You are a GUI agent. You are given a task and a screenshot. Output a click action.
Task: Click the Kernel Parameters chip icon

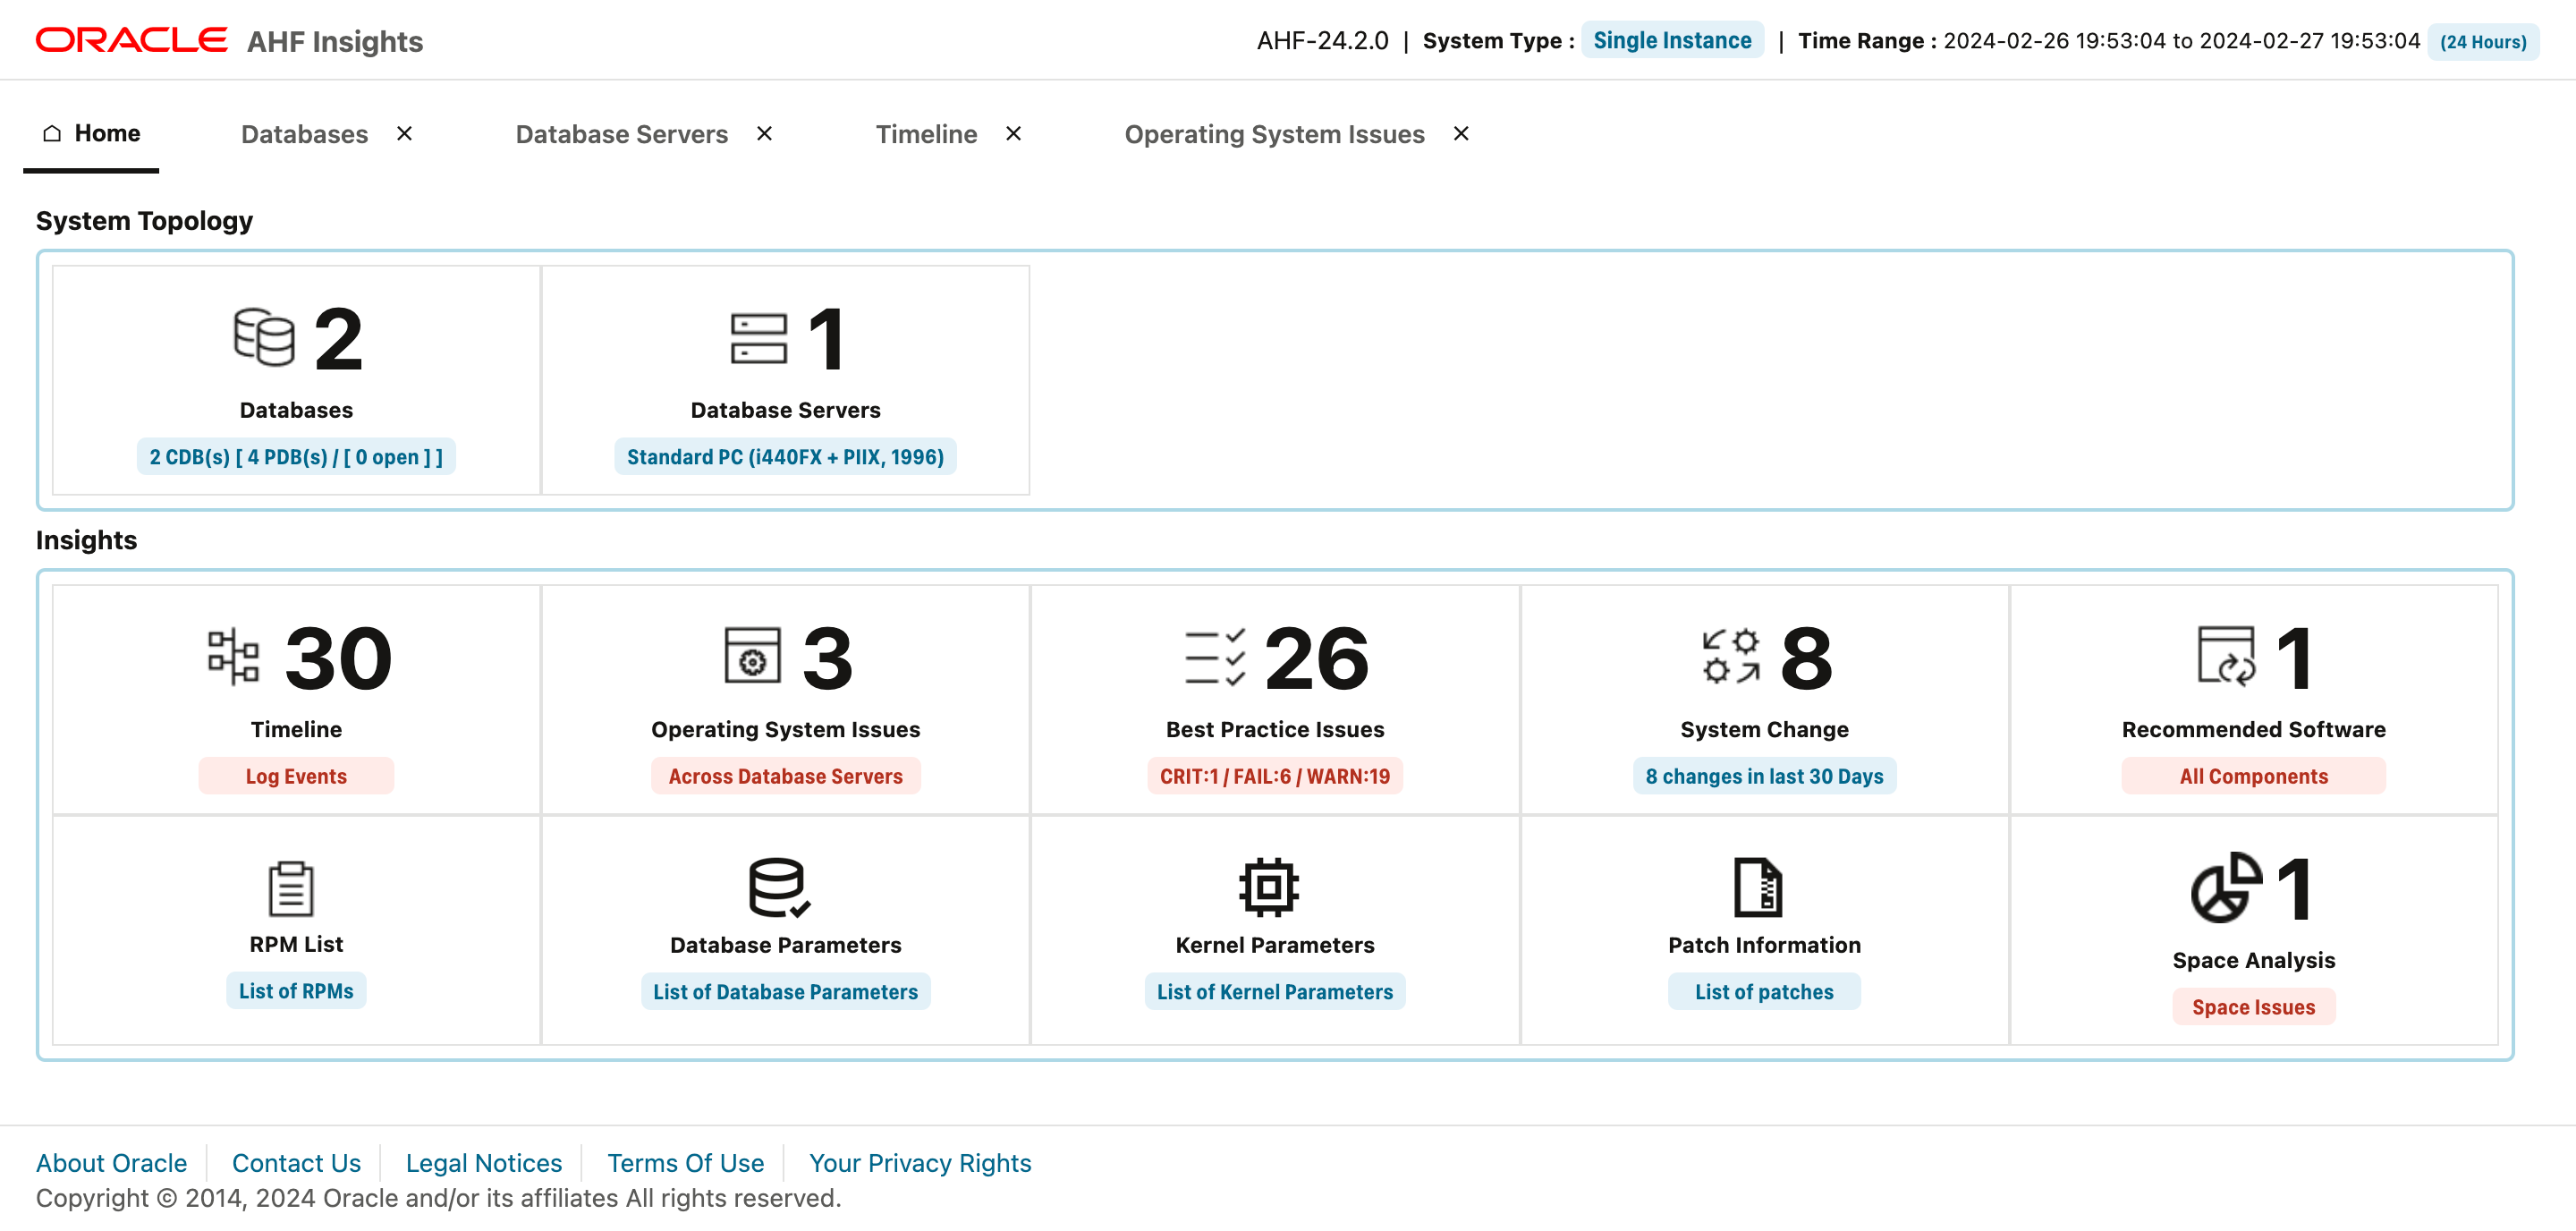click(1268, 887)
